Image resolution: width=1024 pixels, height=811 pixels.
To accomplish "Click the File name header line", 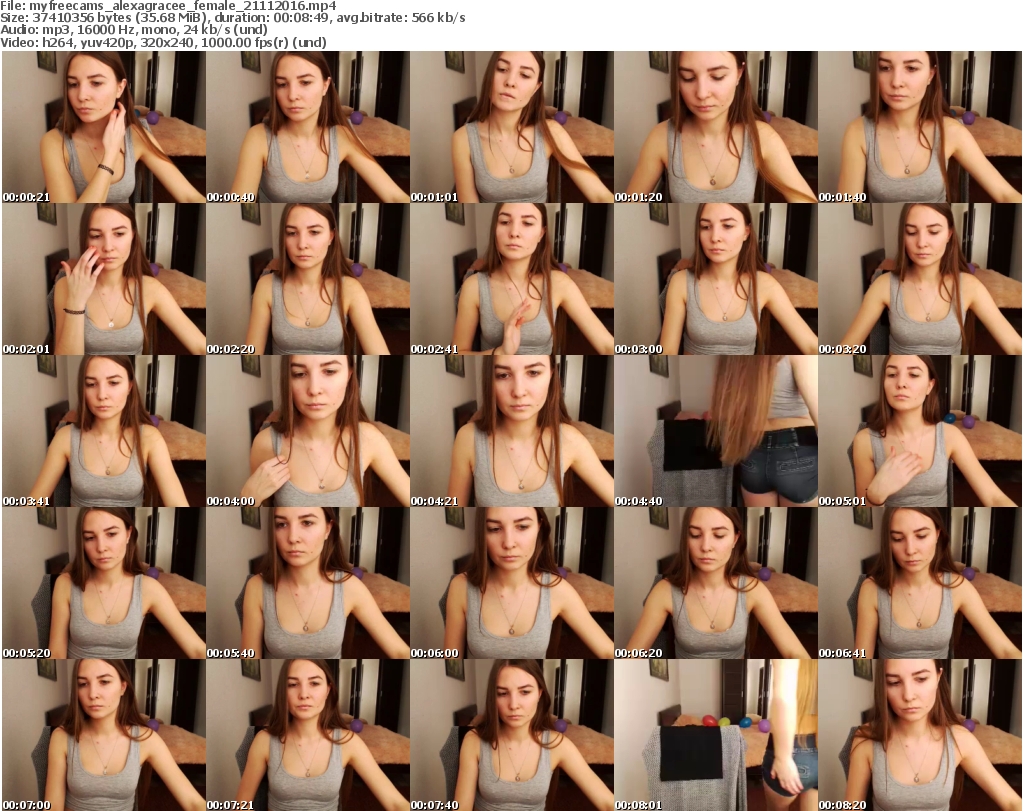I will click(x=168, y=6).
